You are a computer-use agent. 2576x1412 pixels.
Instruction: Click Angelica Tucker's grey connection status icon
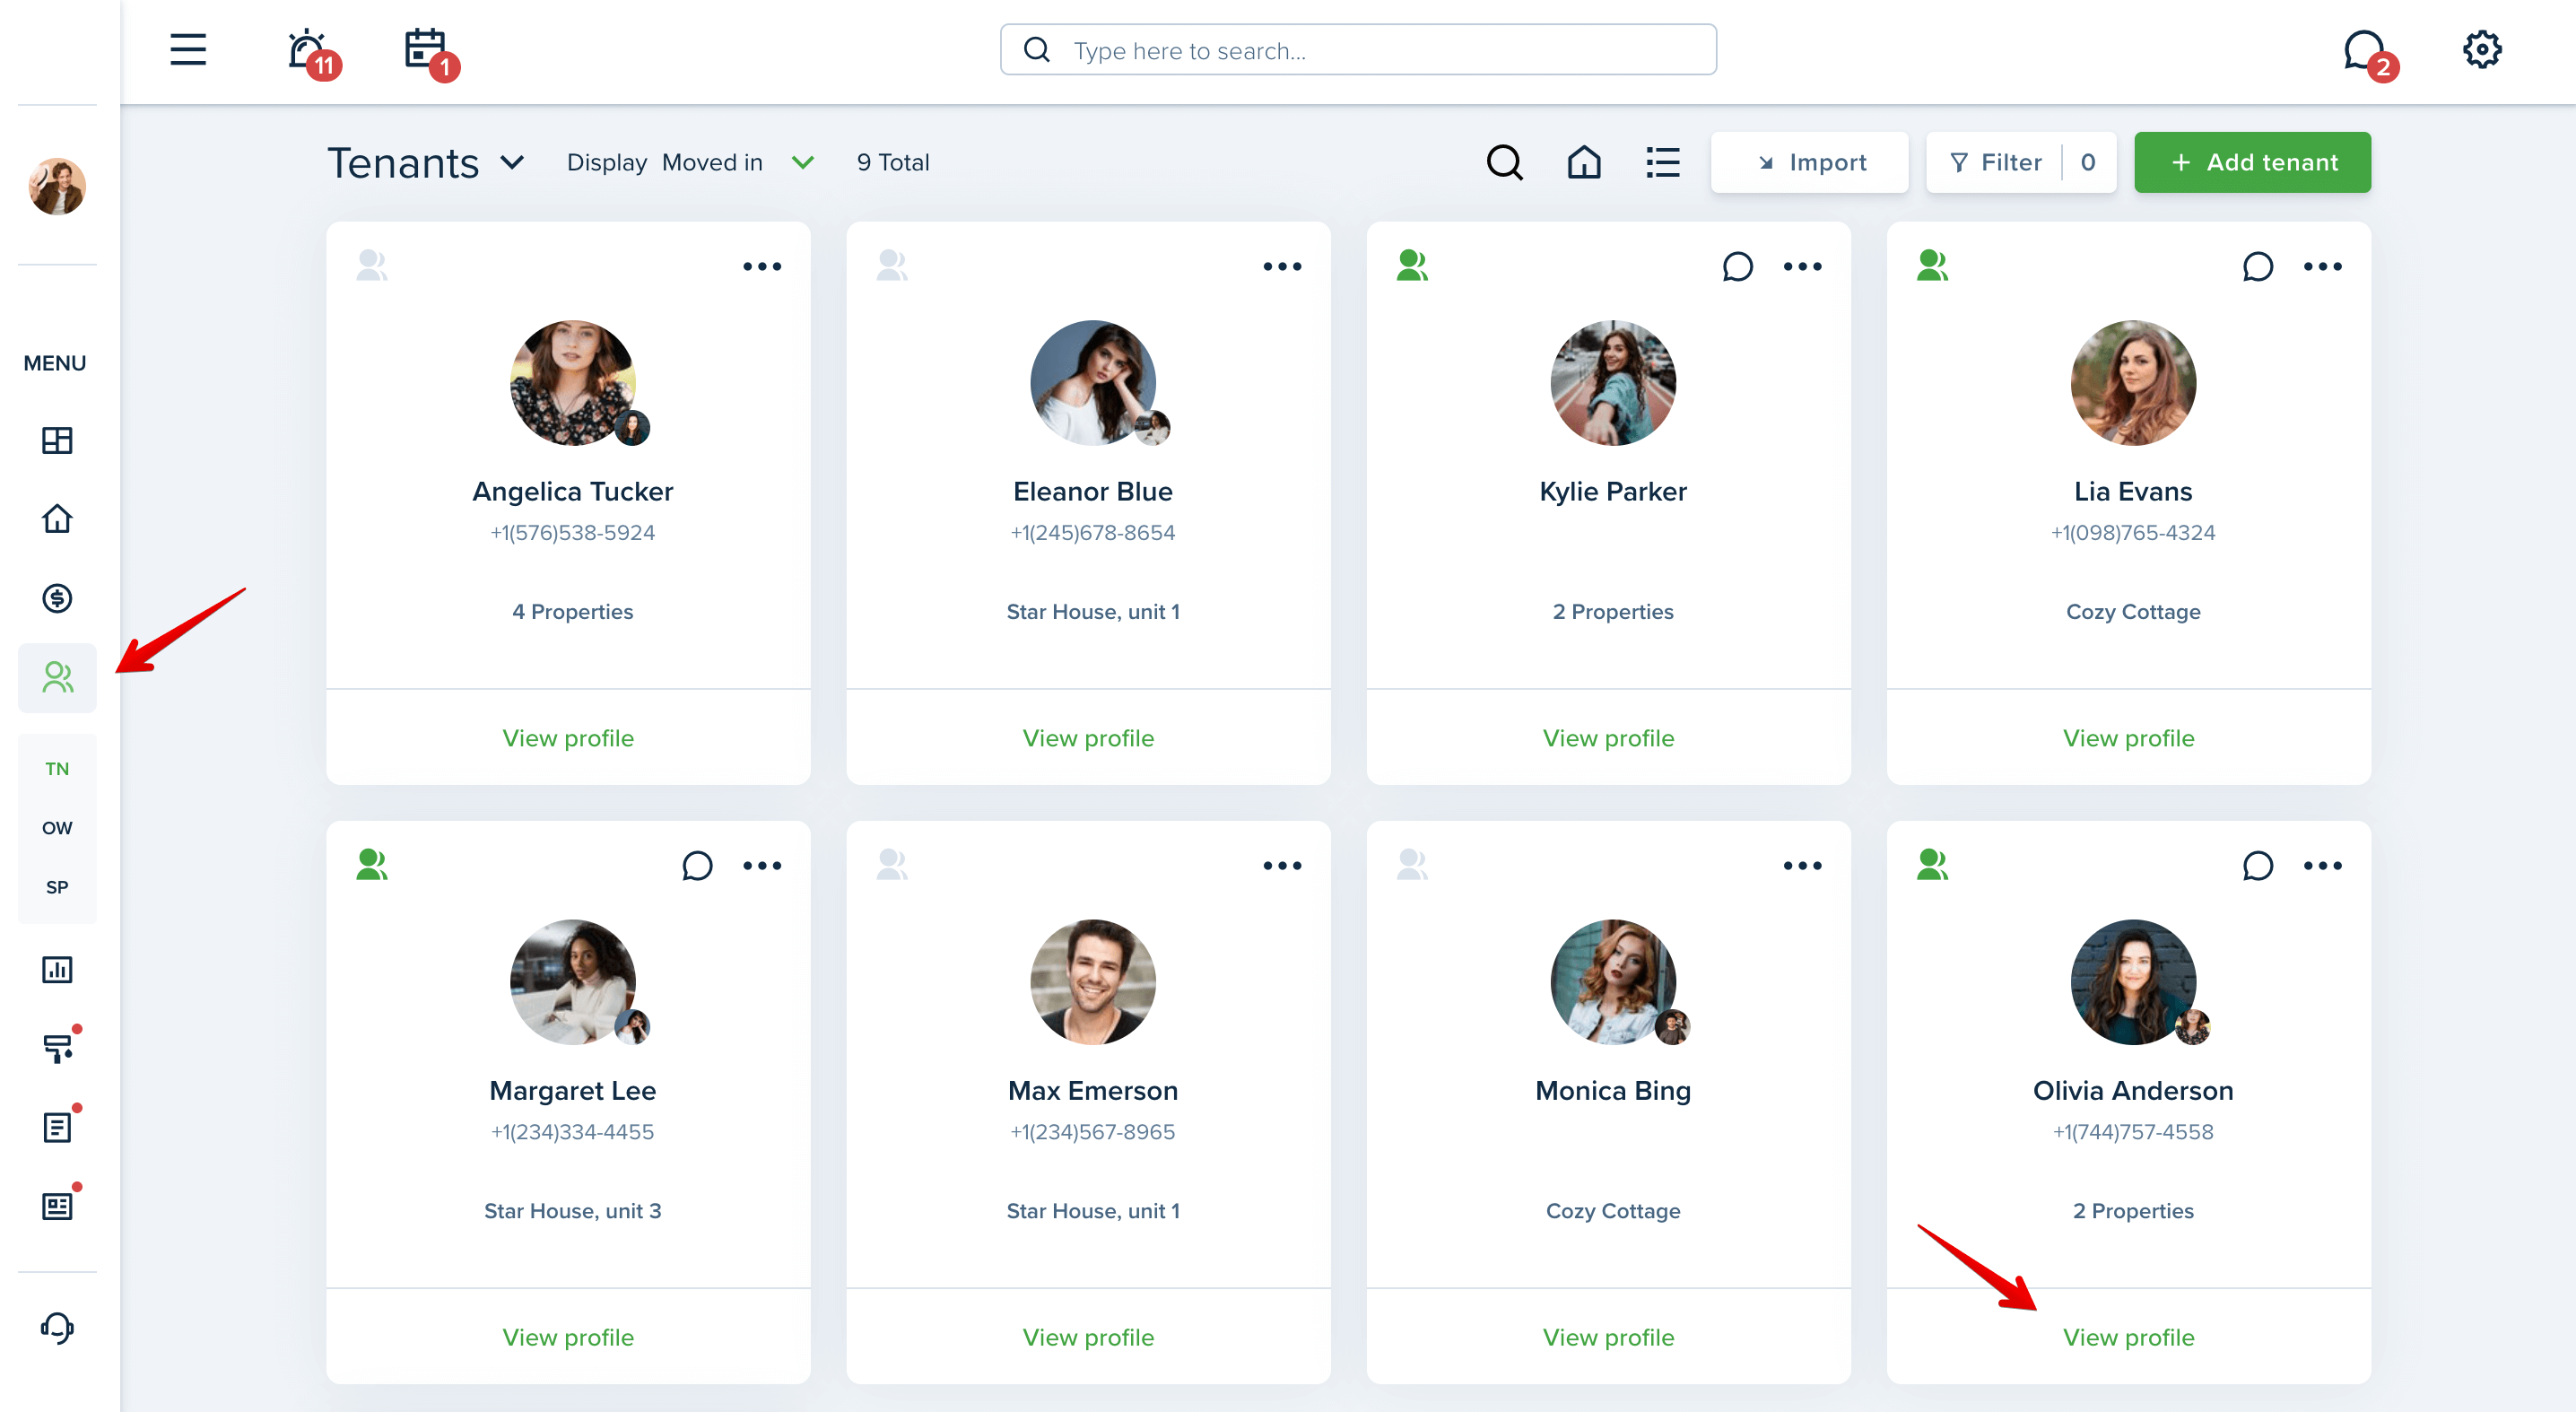tap(371, 265)
